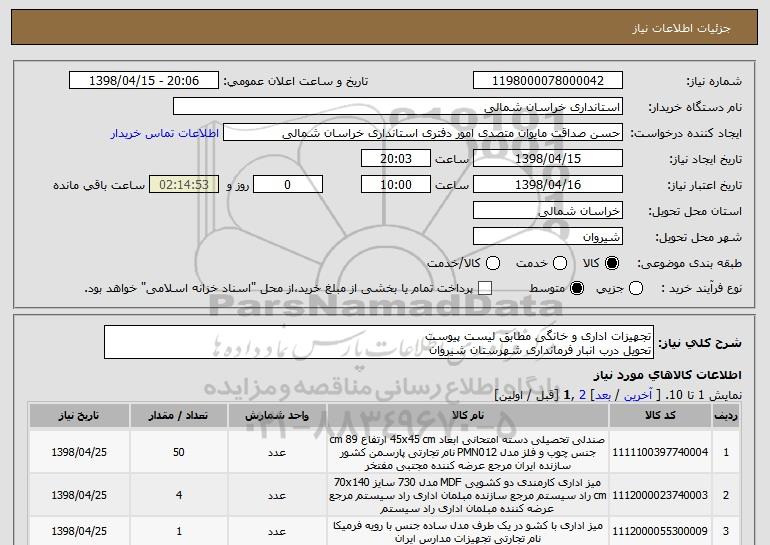
Task: Go to page 2 of items list
Action: [x=582, y=395]
